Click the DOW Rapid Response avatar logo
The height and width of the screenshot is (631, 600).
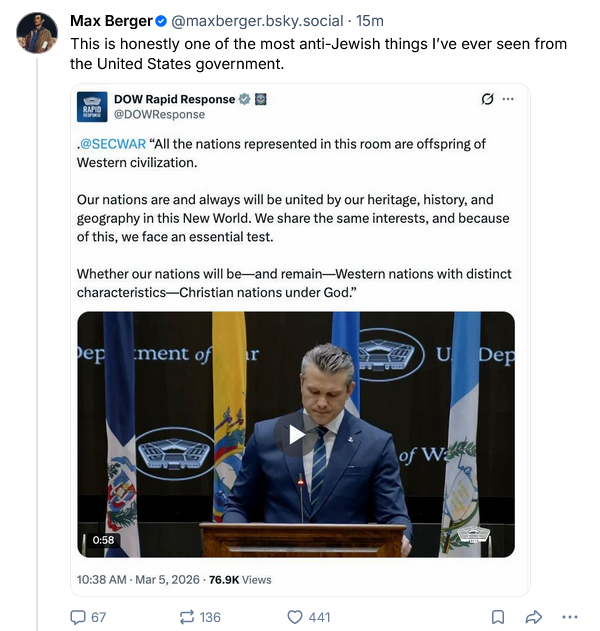pos(92,106)
